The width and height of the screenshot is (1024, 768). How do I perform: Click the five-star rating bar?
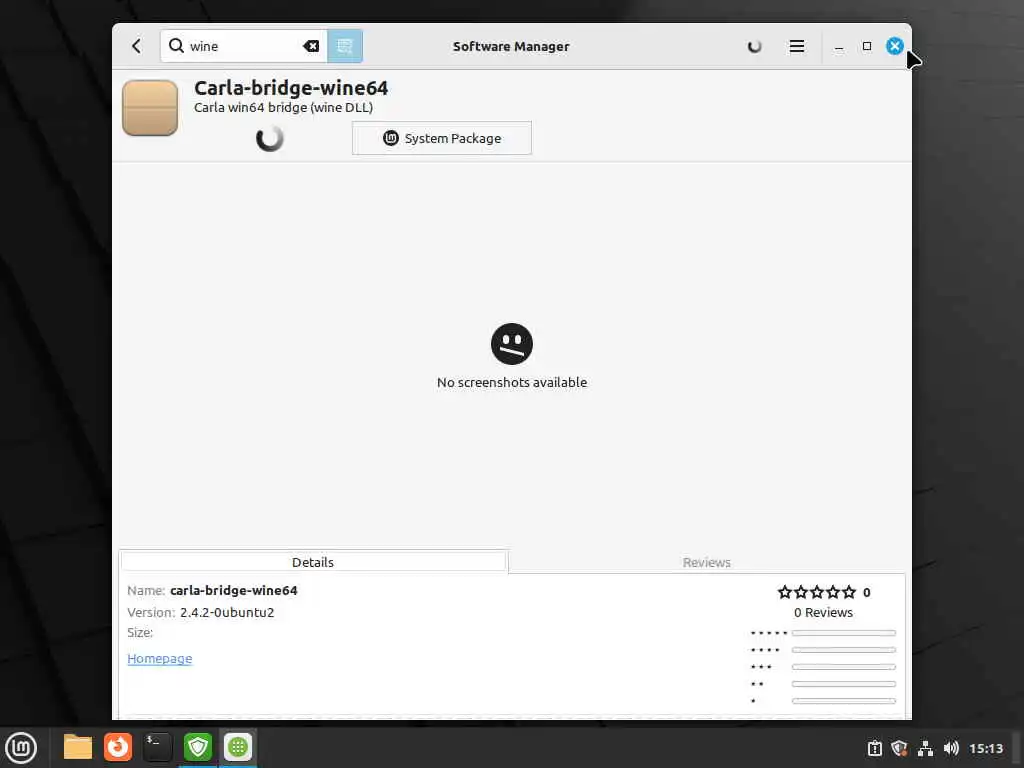point(843,633)
